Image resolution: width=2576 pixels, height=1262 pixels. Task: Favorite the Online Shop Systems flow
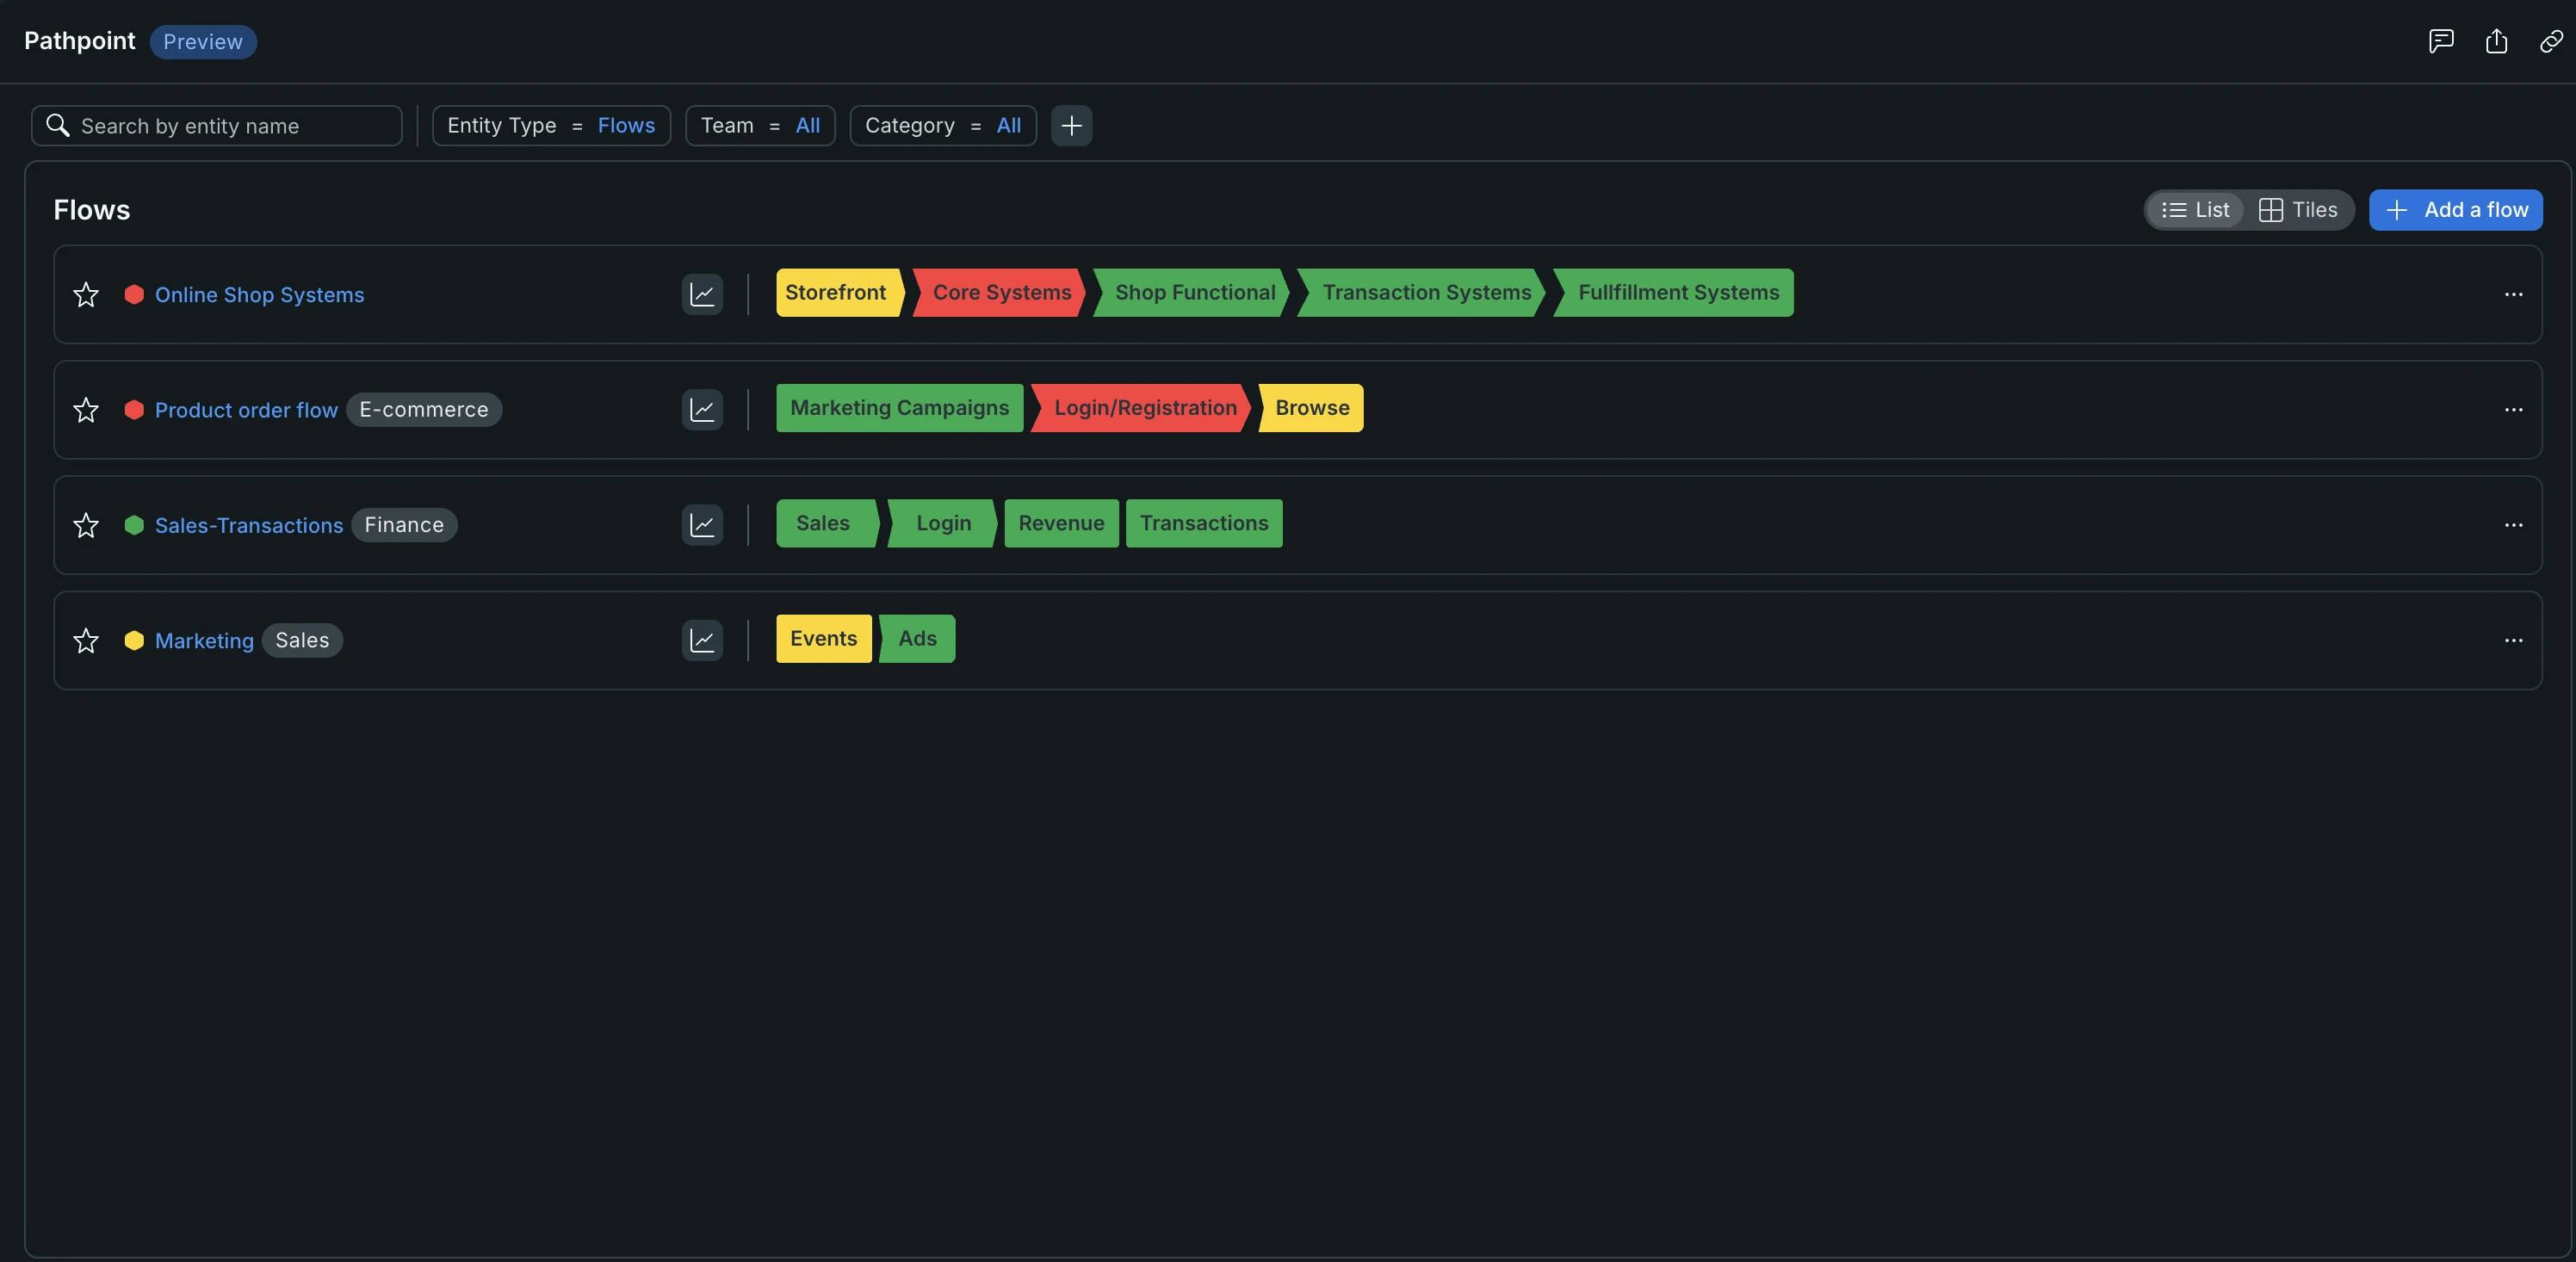point(86,294)
